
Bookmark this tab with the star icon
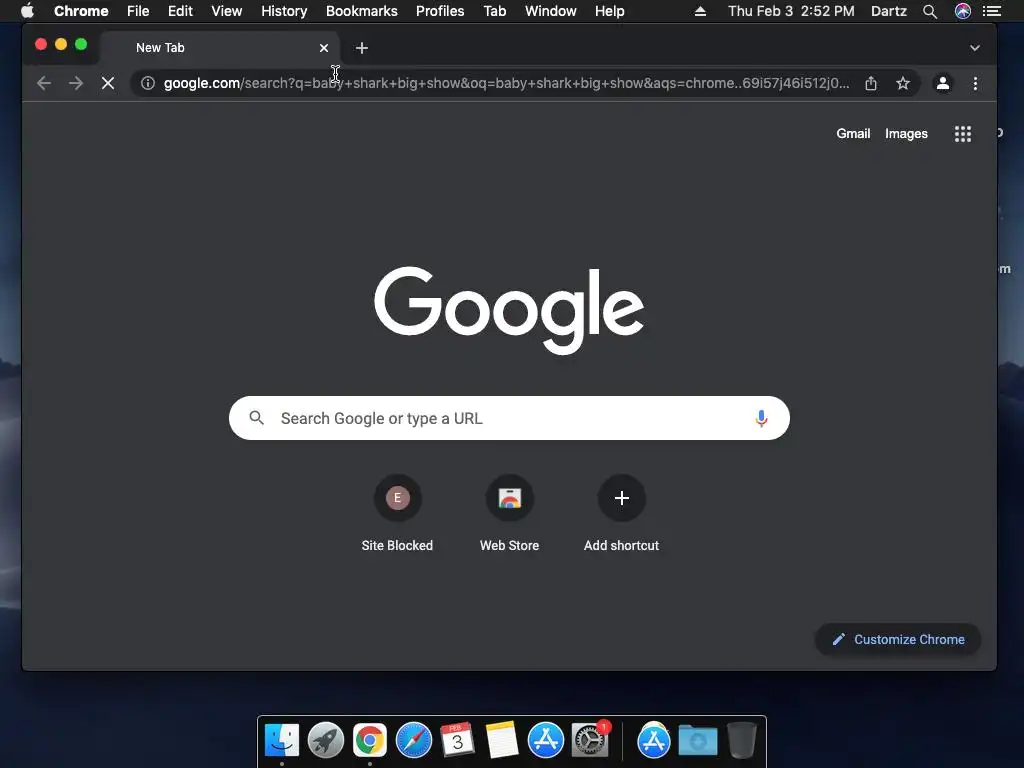(903, 84)
